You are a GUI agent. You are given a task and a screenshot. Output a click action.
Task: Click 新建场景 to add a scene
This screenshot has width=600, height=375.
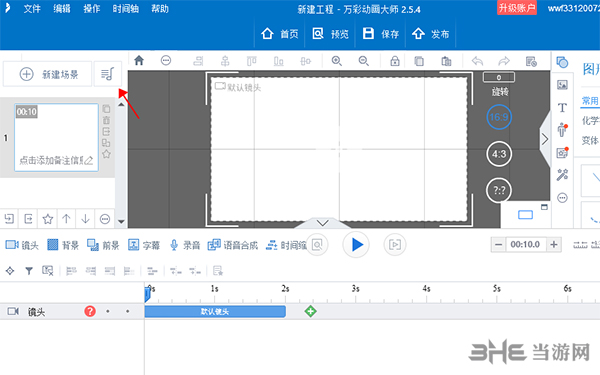[48, 74]
